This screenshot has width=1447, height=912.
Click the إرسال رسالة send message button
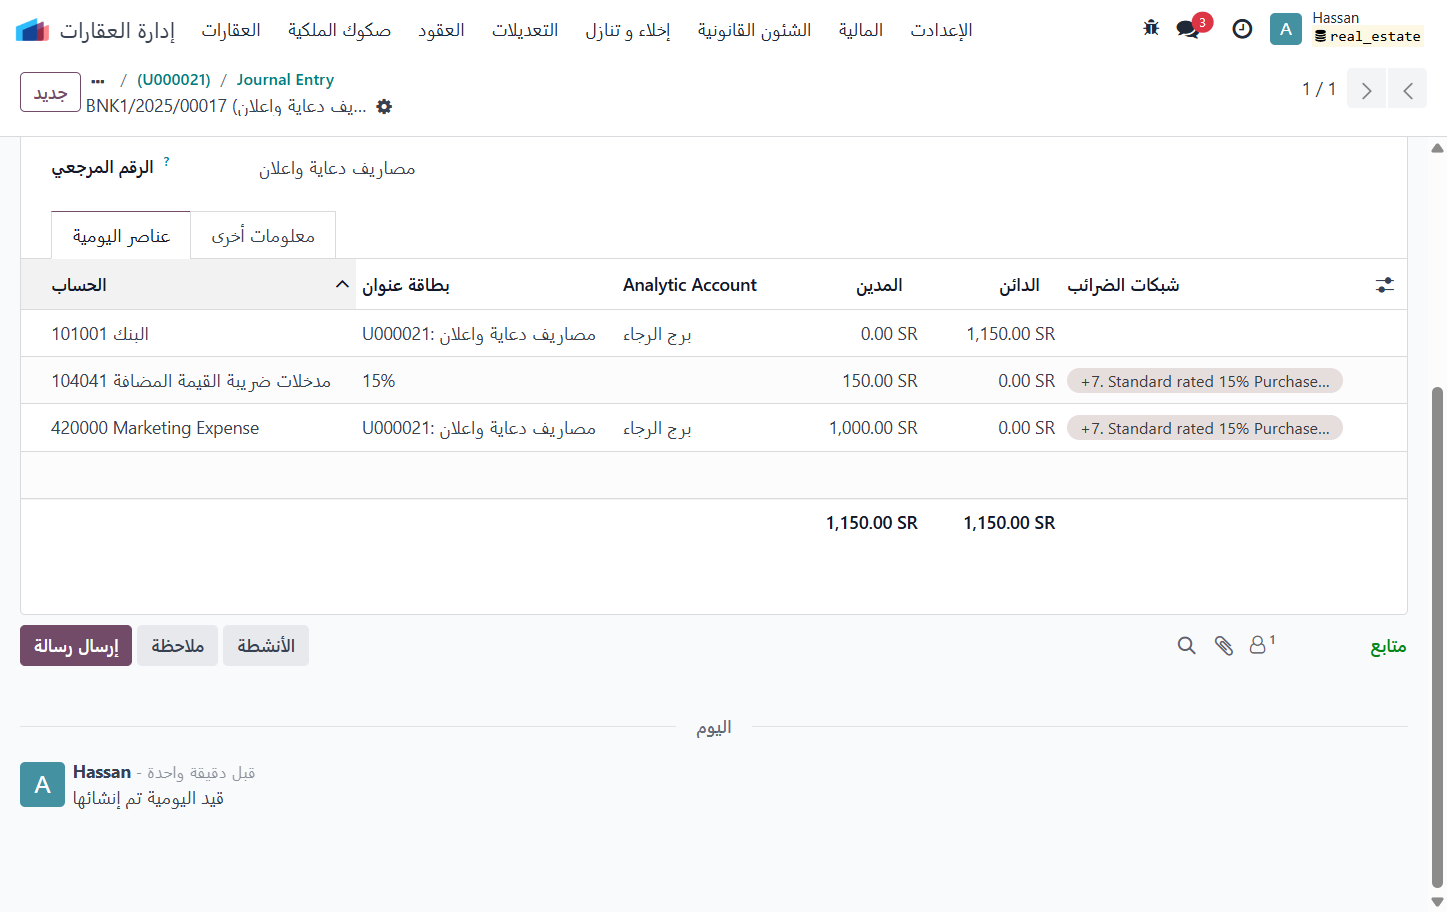click(76, 646)
